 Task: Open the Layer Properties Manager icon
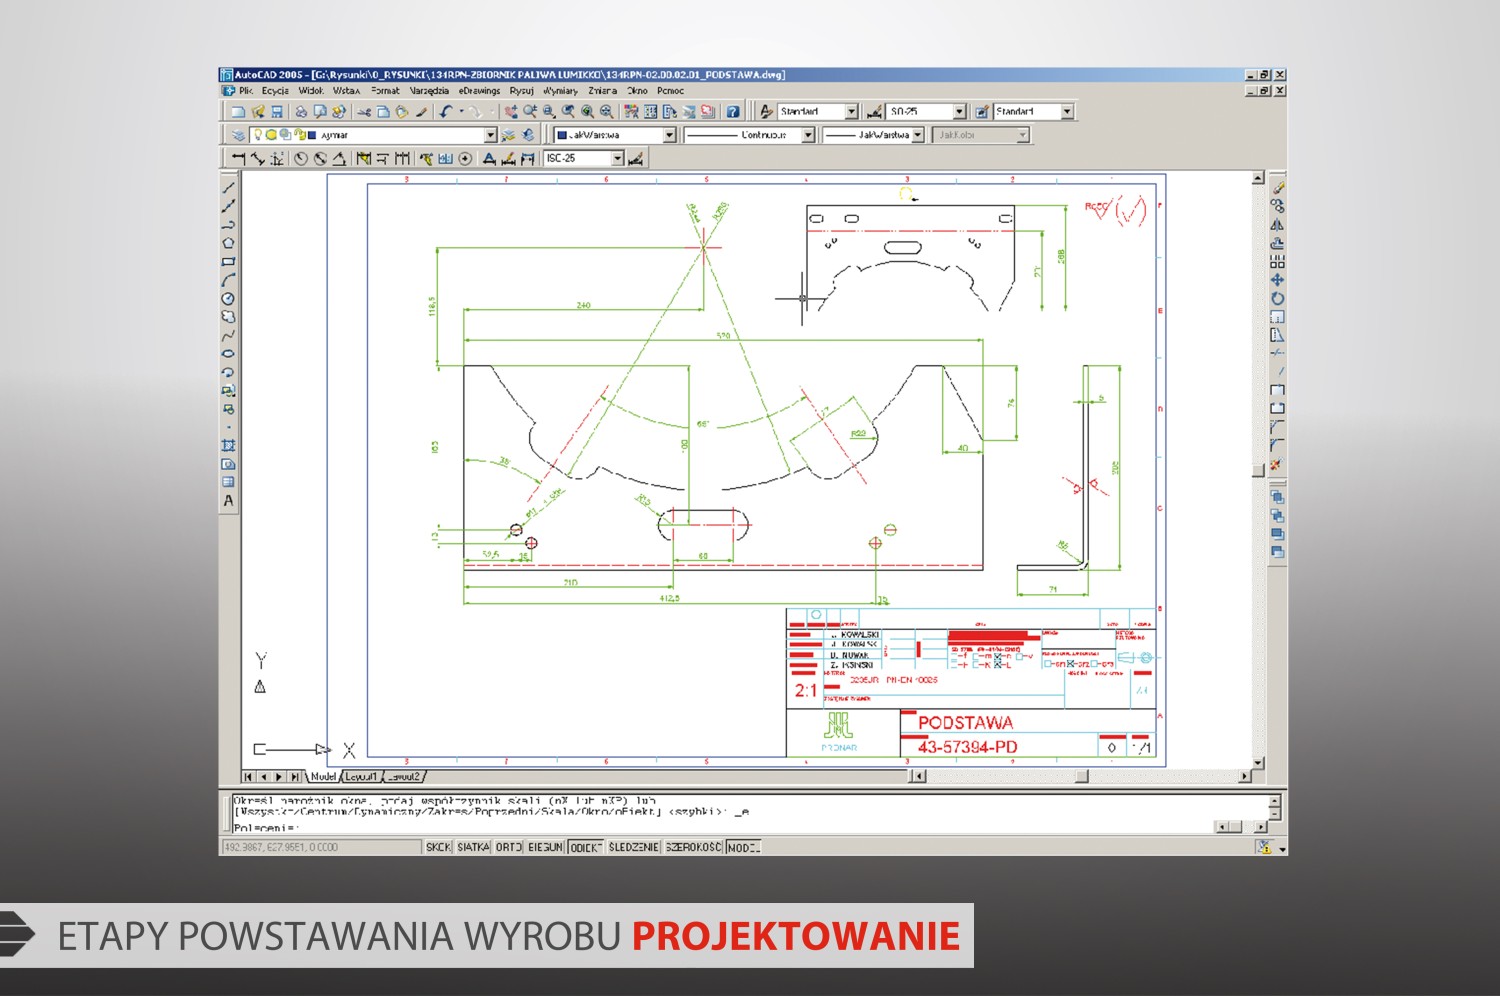[238, 135]
